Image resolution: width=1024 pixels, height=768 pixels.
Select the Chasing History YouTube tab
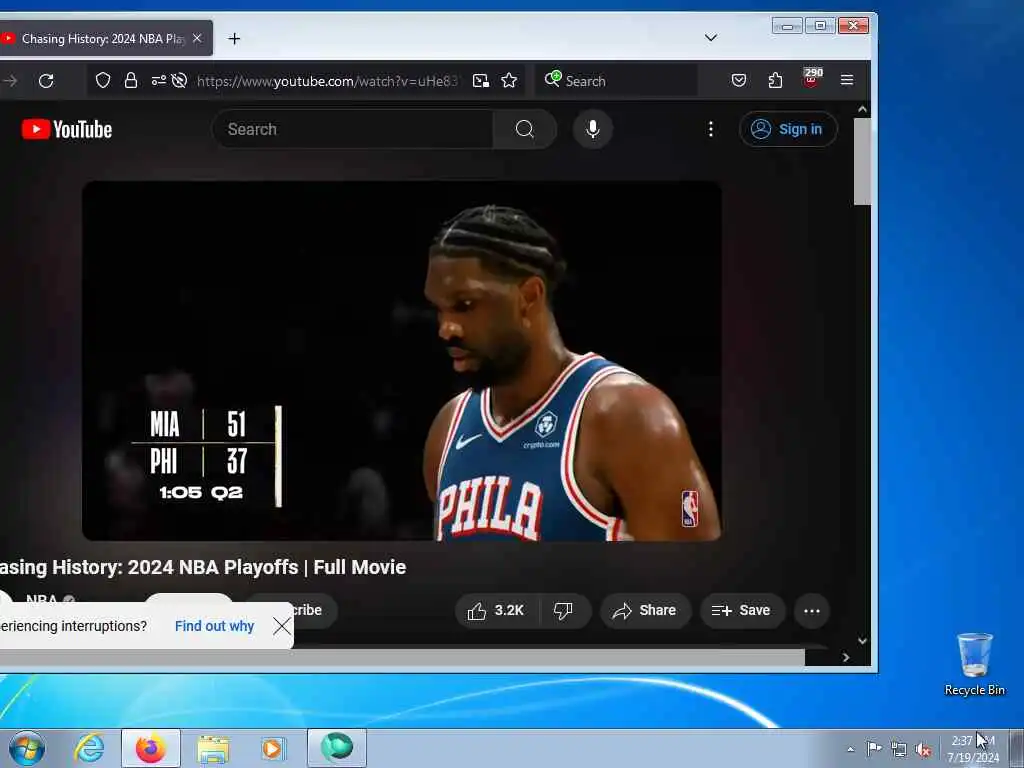coord(101,39)
